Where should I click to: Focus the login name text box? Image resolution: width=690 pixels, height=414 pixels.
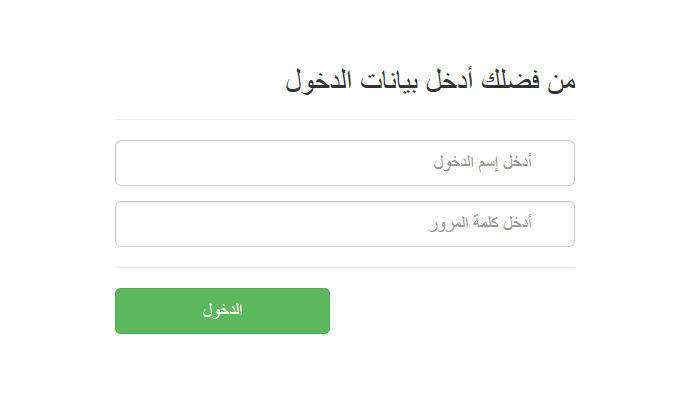tap(345, 163)
